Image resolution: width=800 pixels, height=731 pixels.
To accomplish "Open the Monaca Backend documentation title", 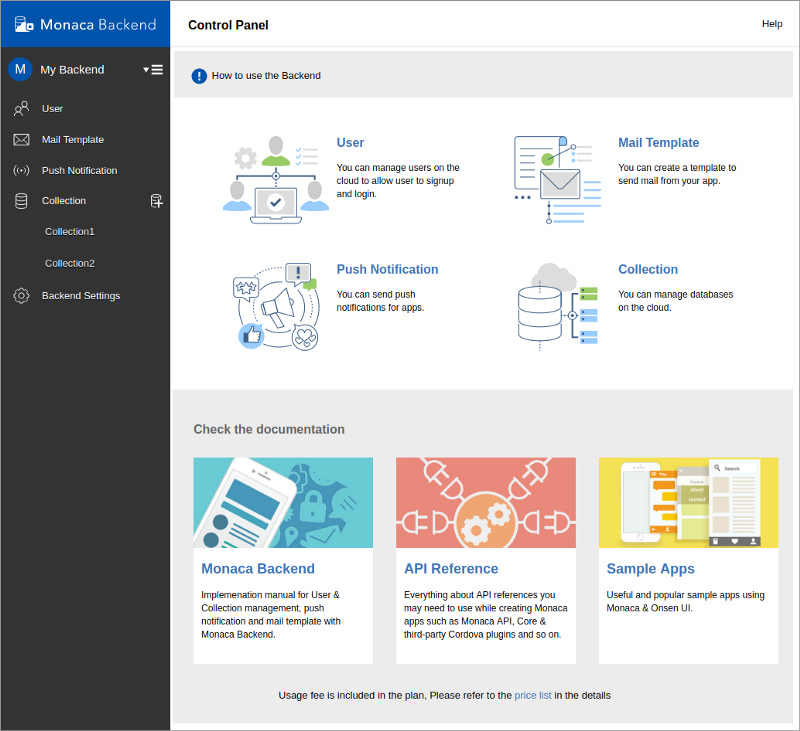I will click(x=258, y=569).
